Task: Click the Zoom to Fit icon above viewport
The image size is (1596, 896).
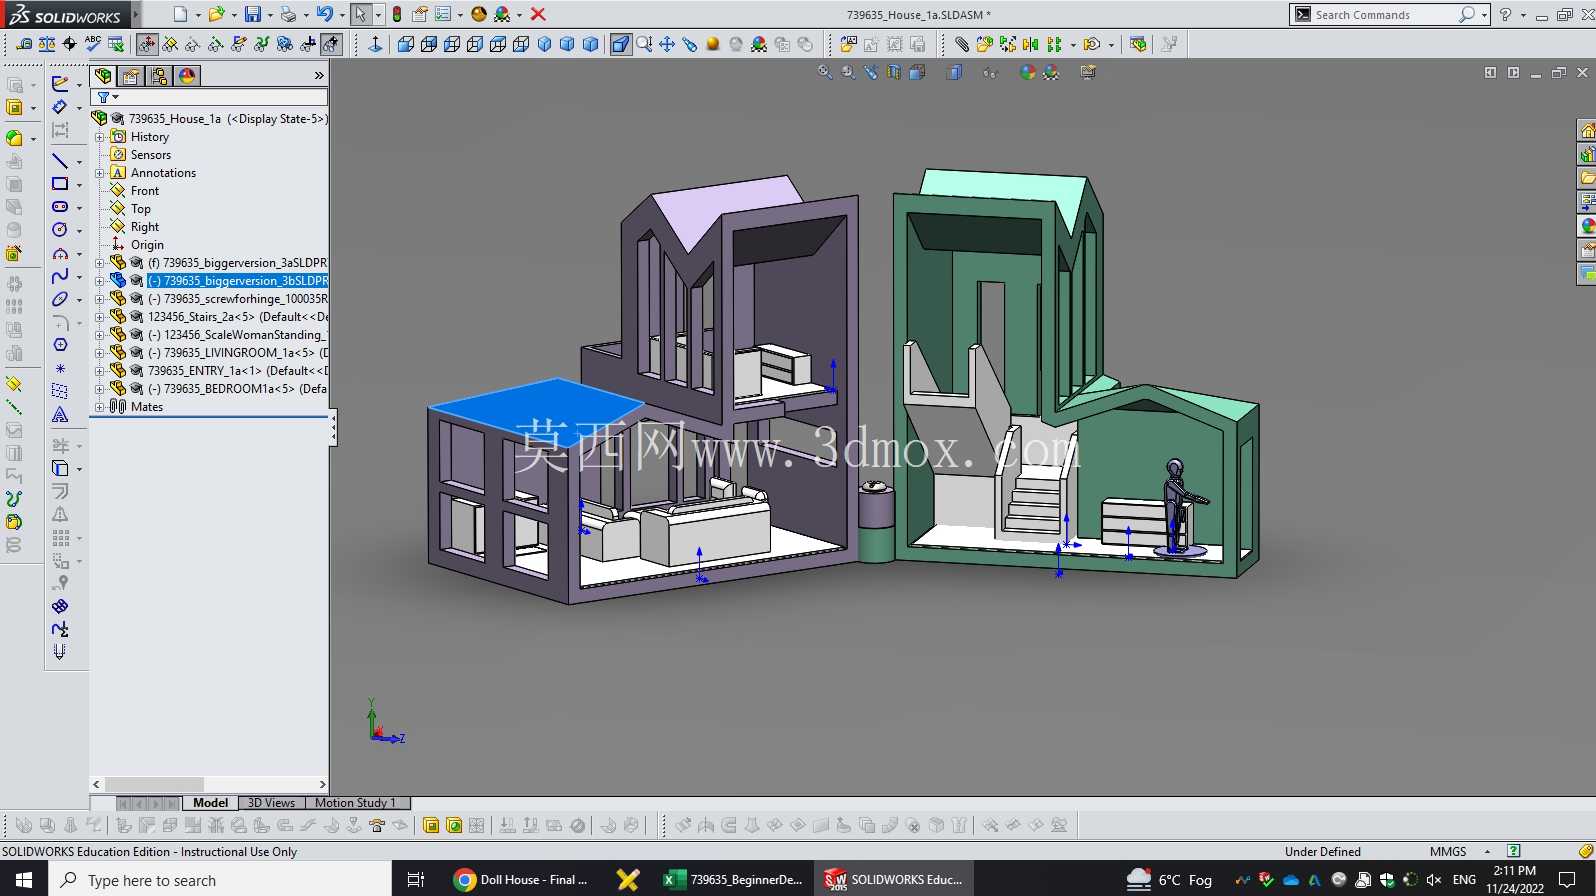Action: tap(825, 72)
